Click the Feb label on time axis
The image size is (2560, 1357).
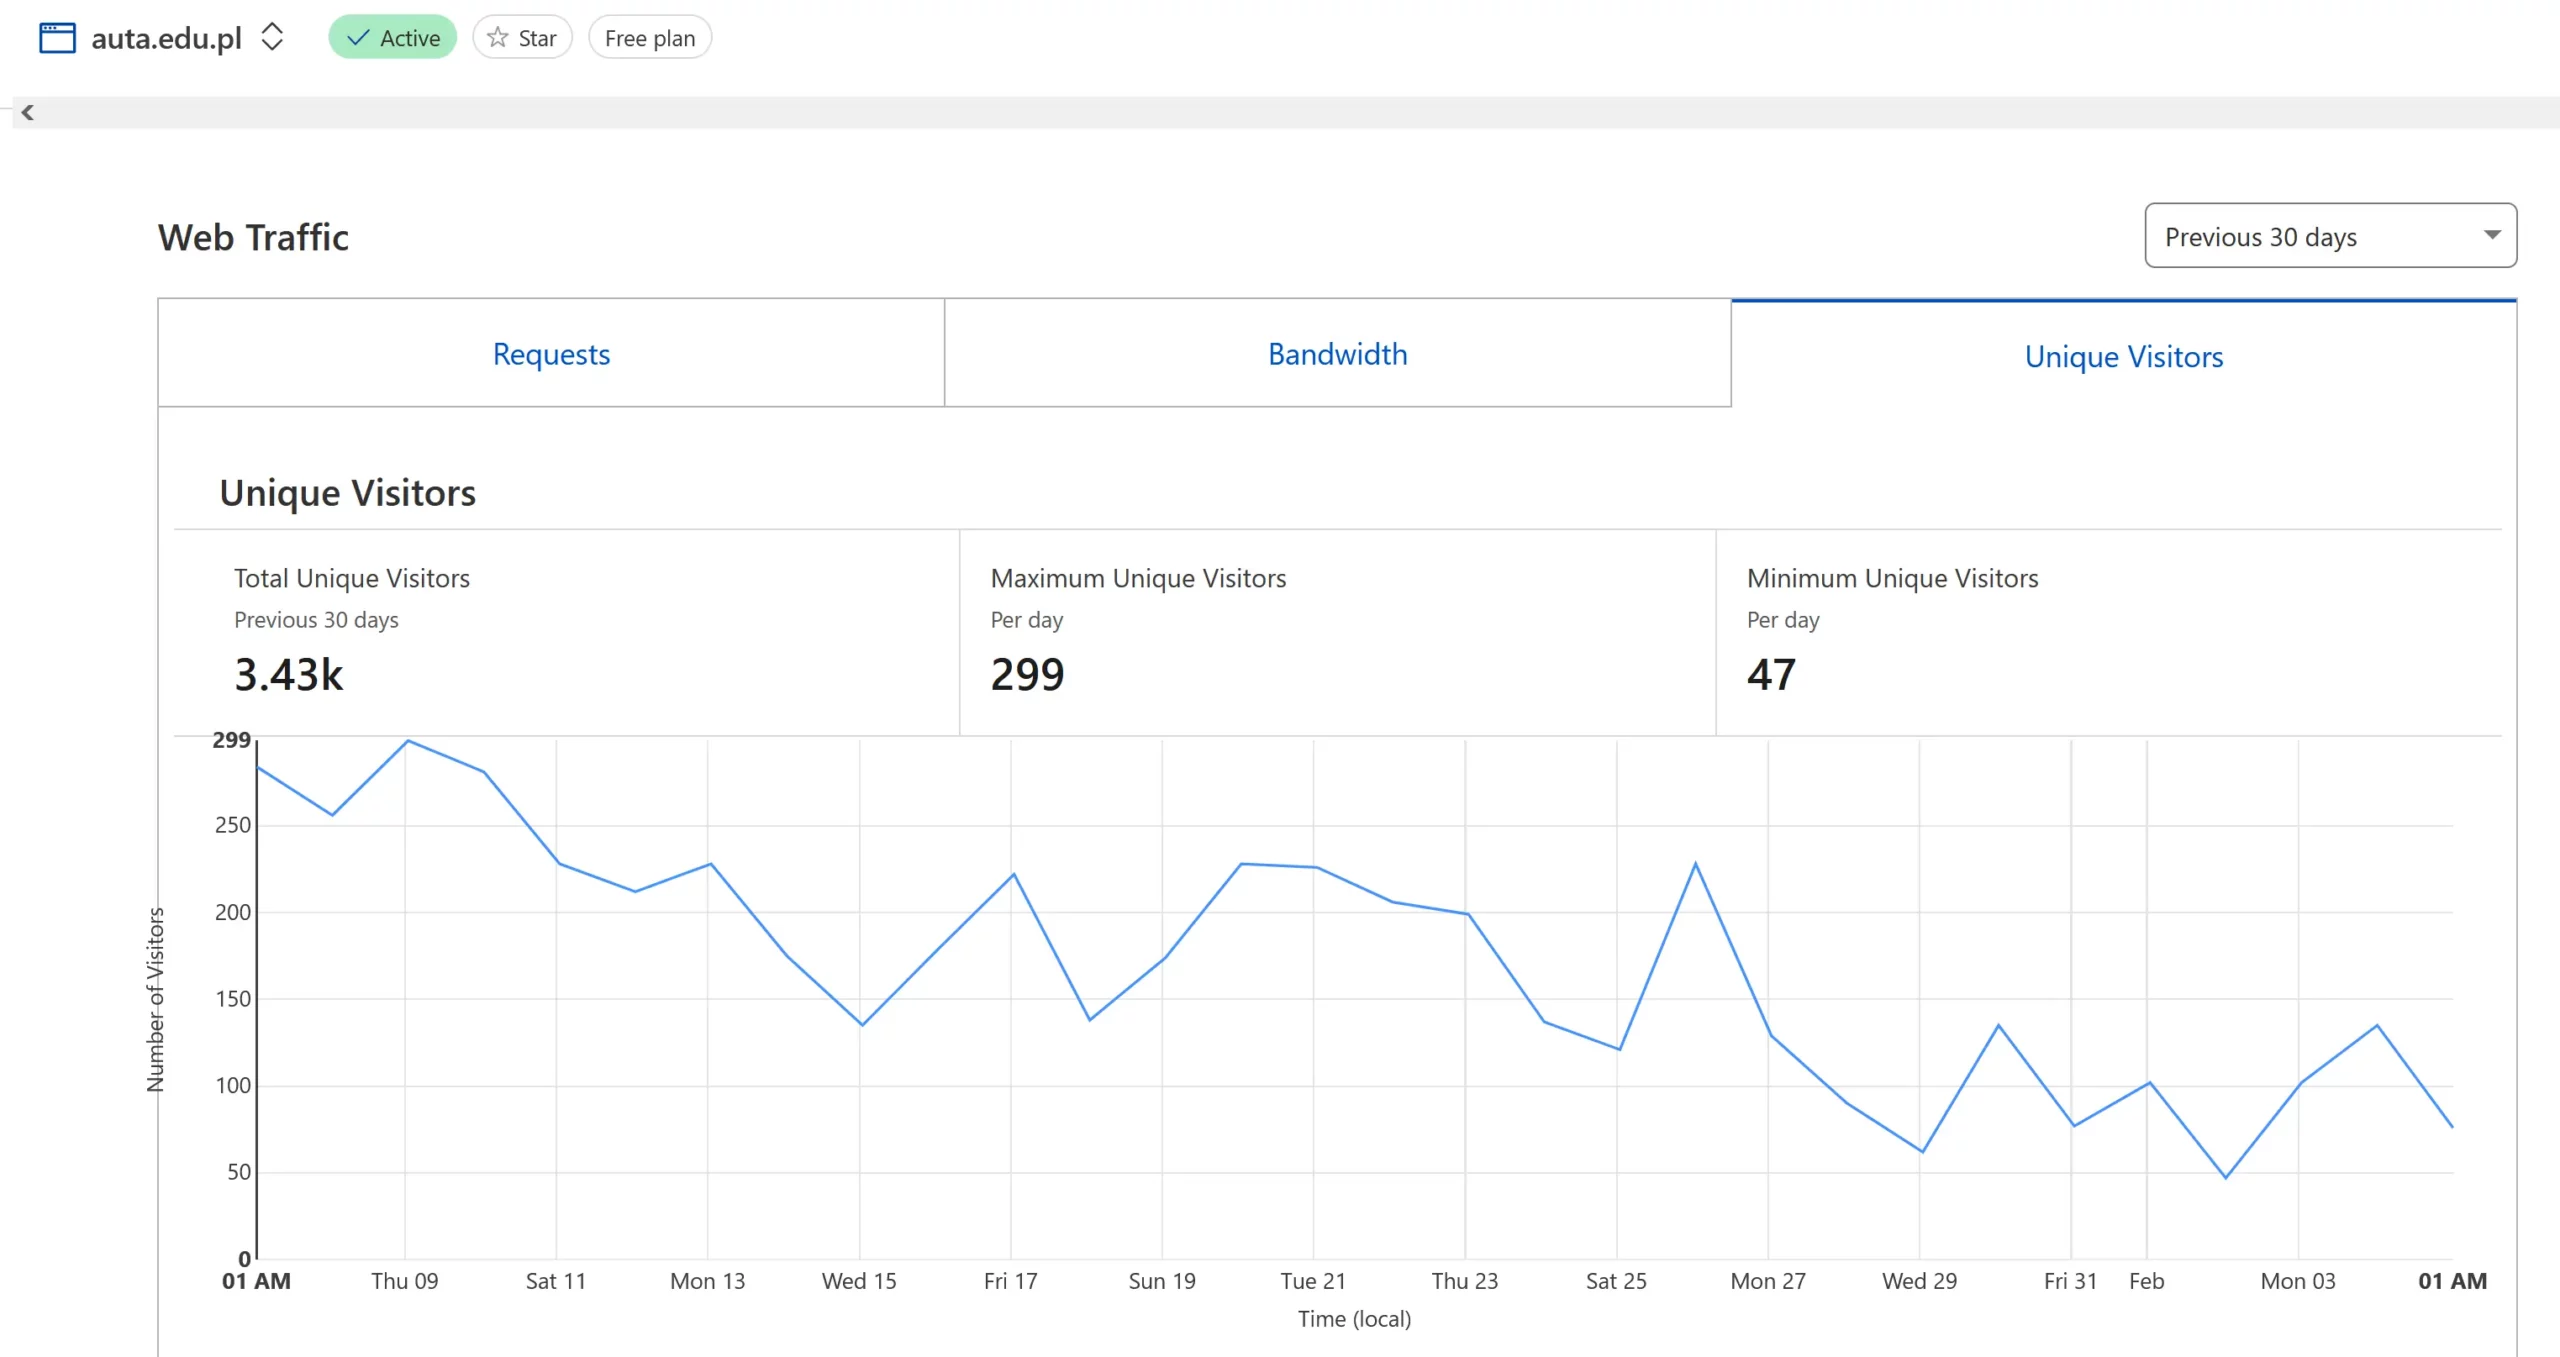pyautogui.click(x=2146, y=1281)
